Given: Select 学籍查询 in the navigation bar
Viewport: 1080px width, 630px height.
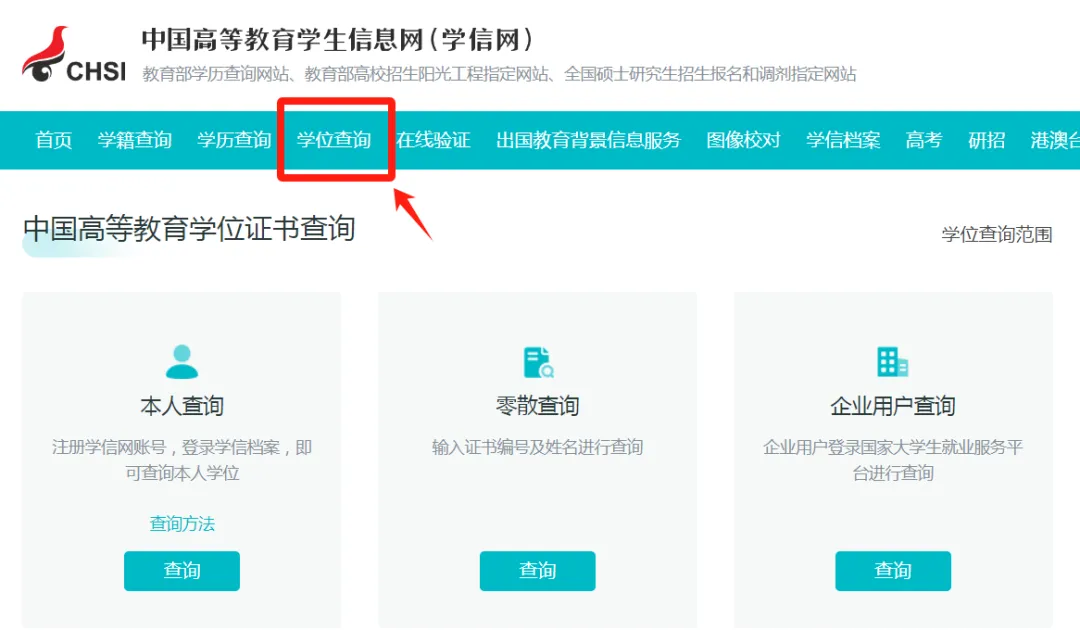Looking at the screenshot, I should [x=135, y=140].
